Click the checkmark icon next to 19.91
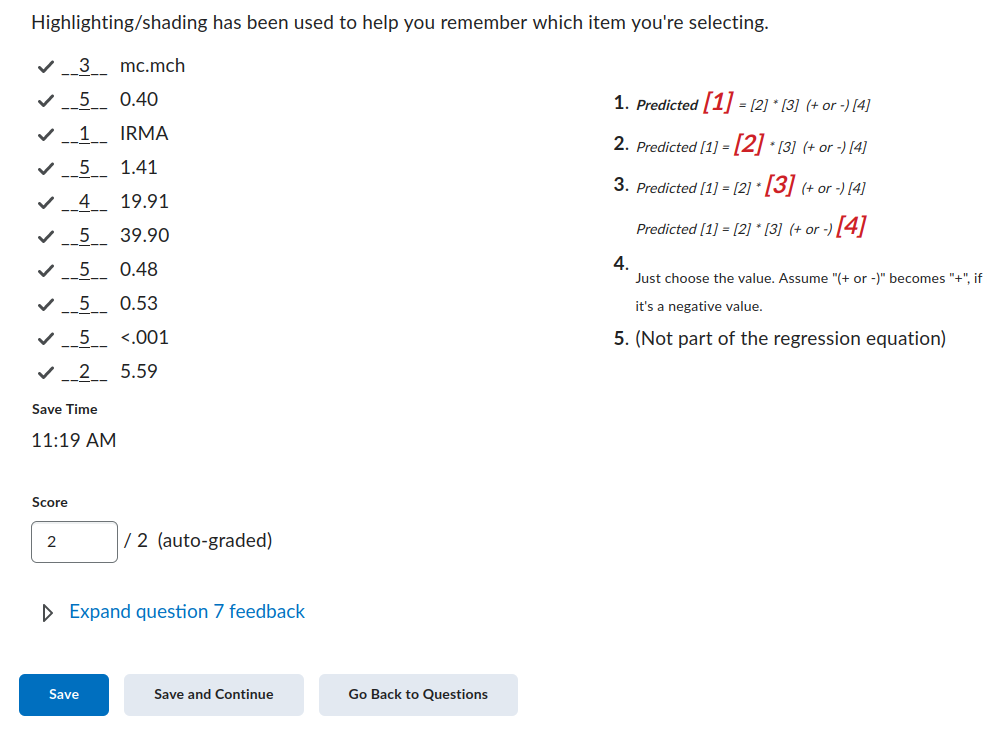 45,203
